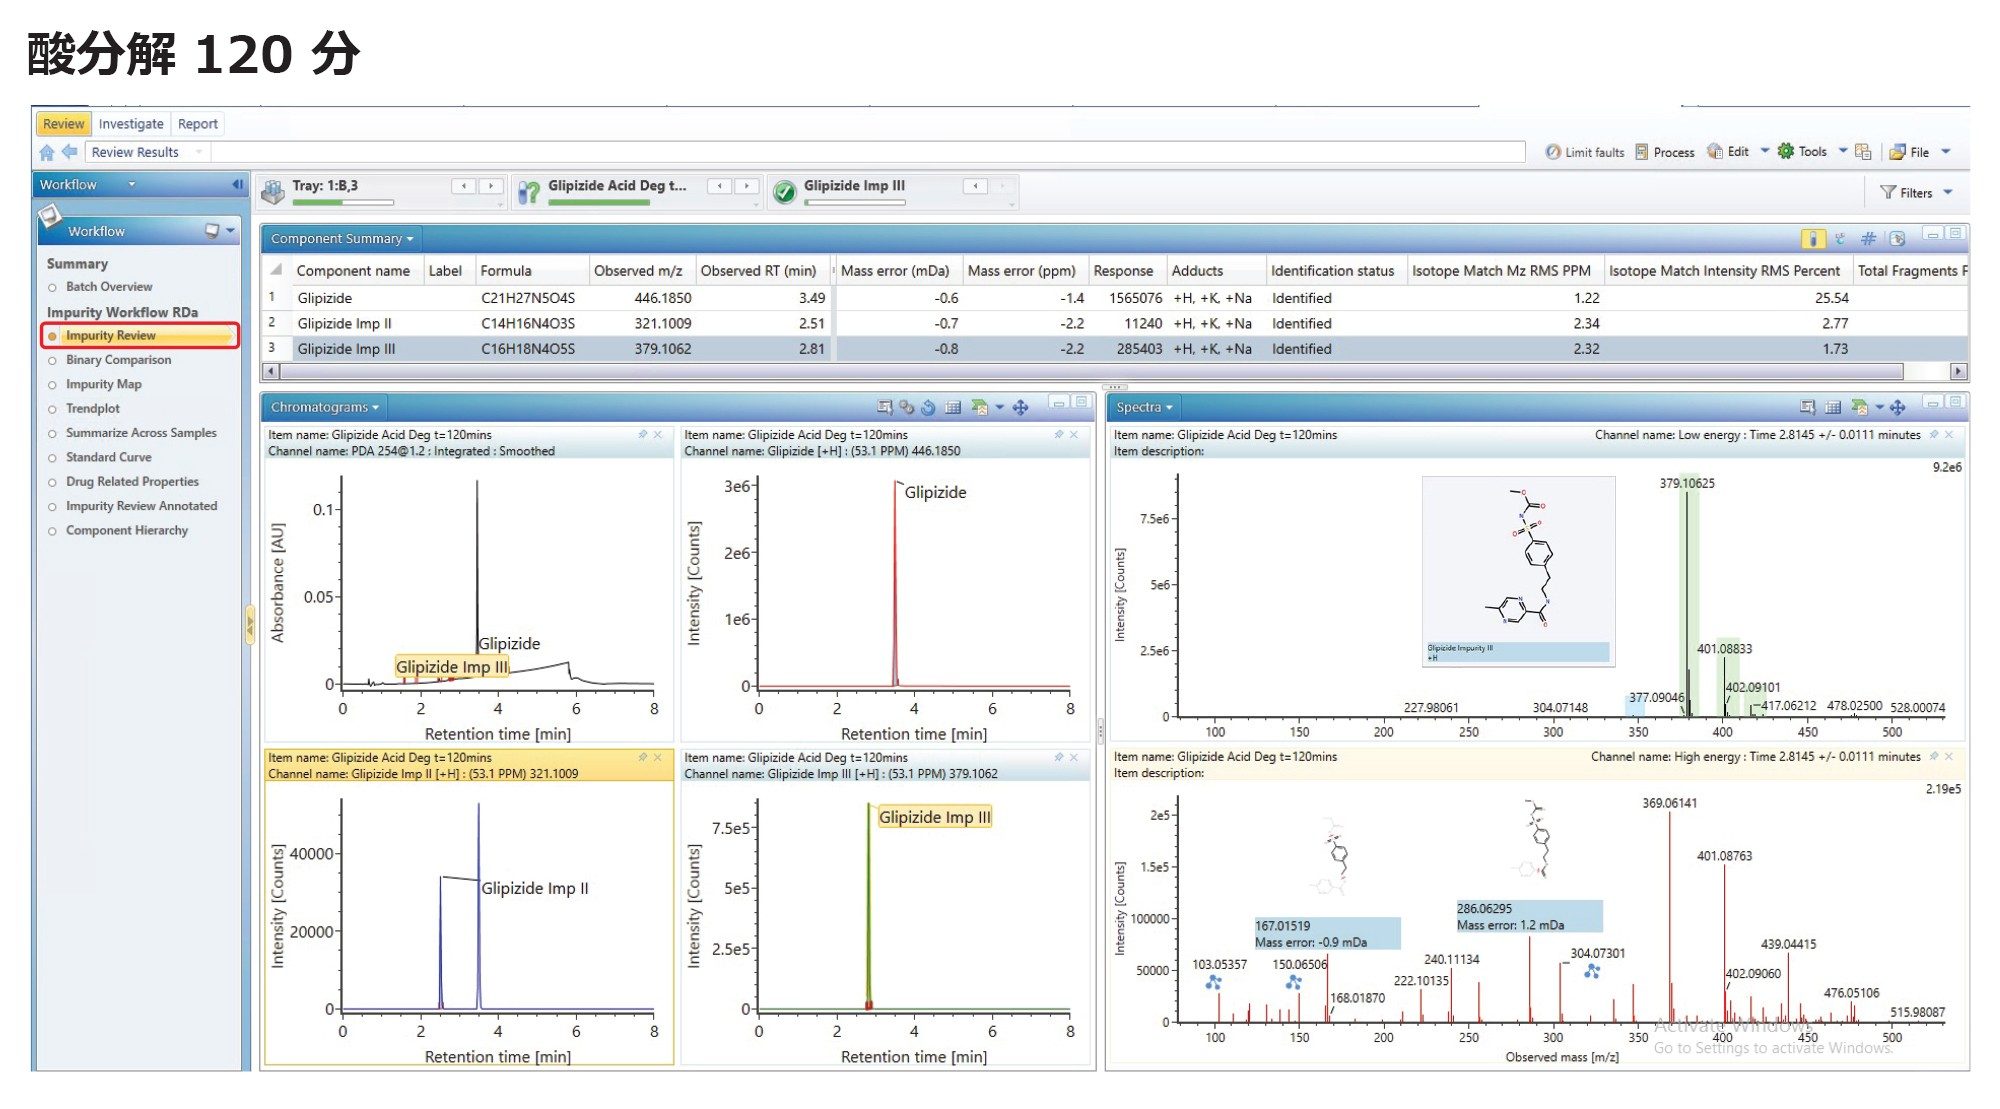Select Glipizide Imp II row in table

pyautogui.click(x=1114, y=324)
